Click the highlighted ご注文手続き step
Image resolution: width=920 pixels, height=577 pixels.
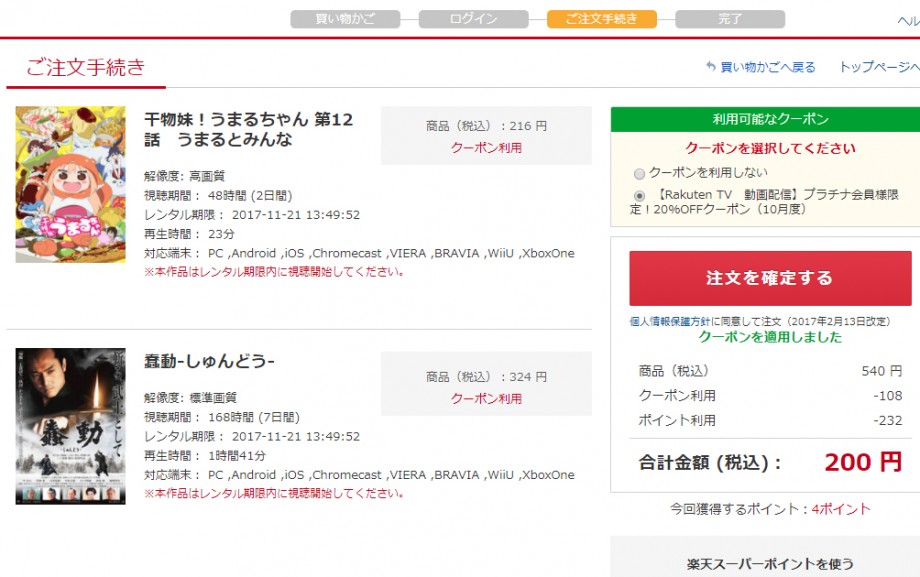tap(601, 19)
